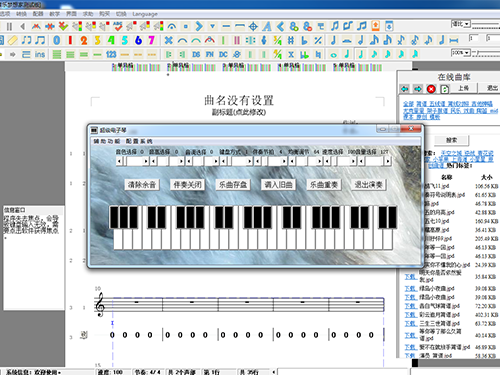
Task: Click the blue down-triangle icon in the top toolbar
Action: tap(212, 26)
